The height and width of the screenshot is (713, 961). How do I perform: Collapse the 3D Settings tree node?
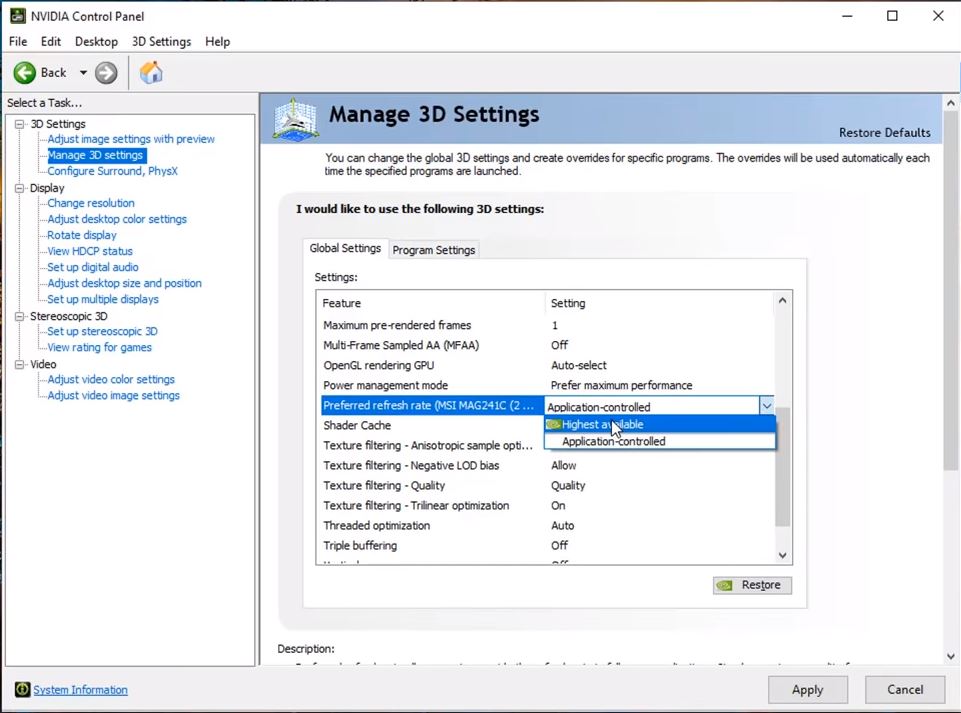pos(19,124)
